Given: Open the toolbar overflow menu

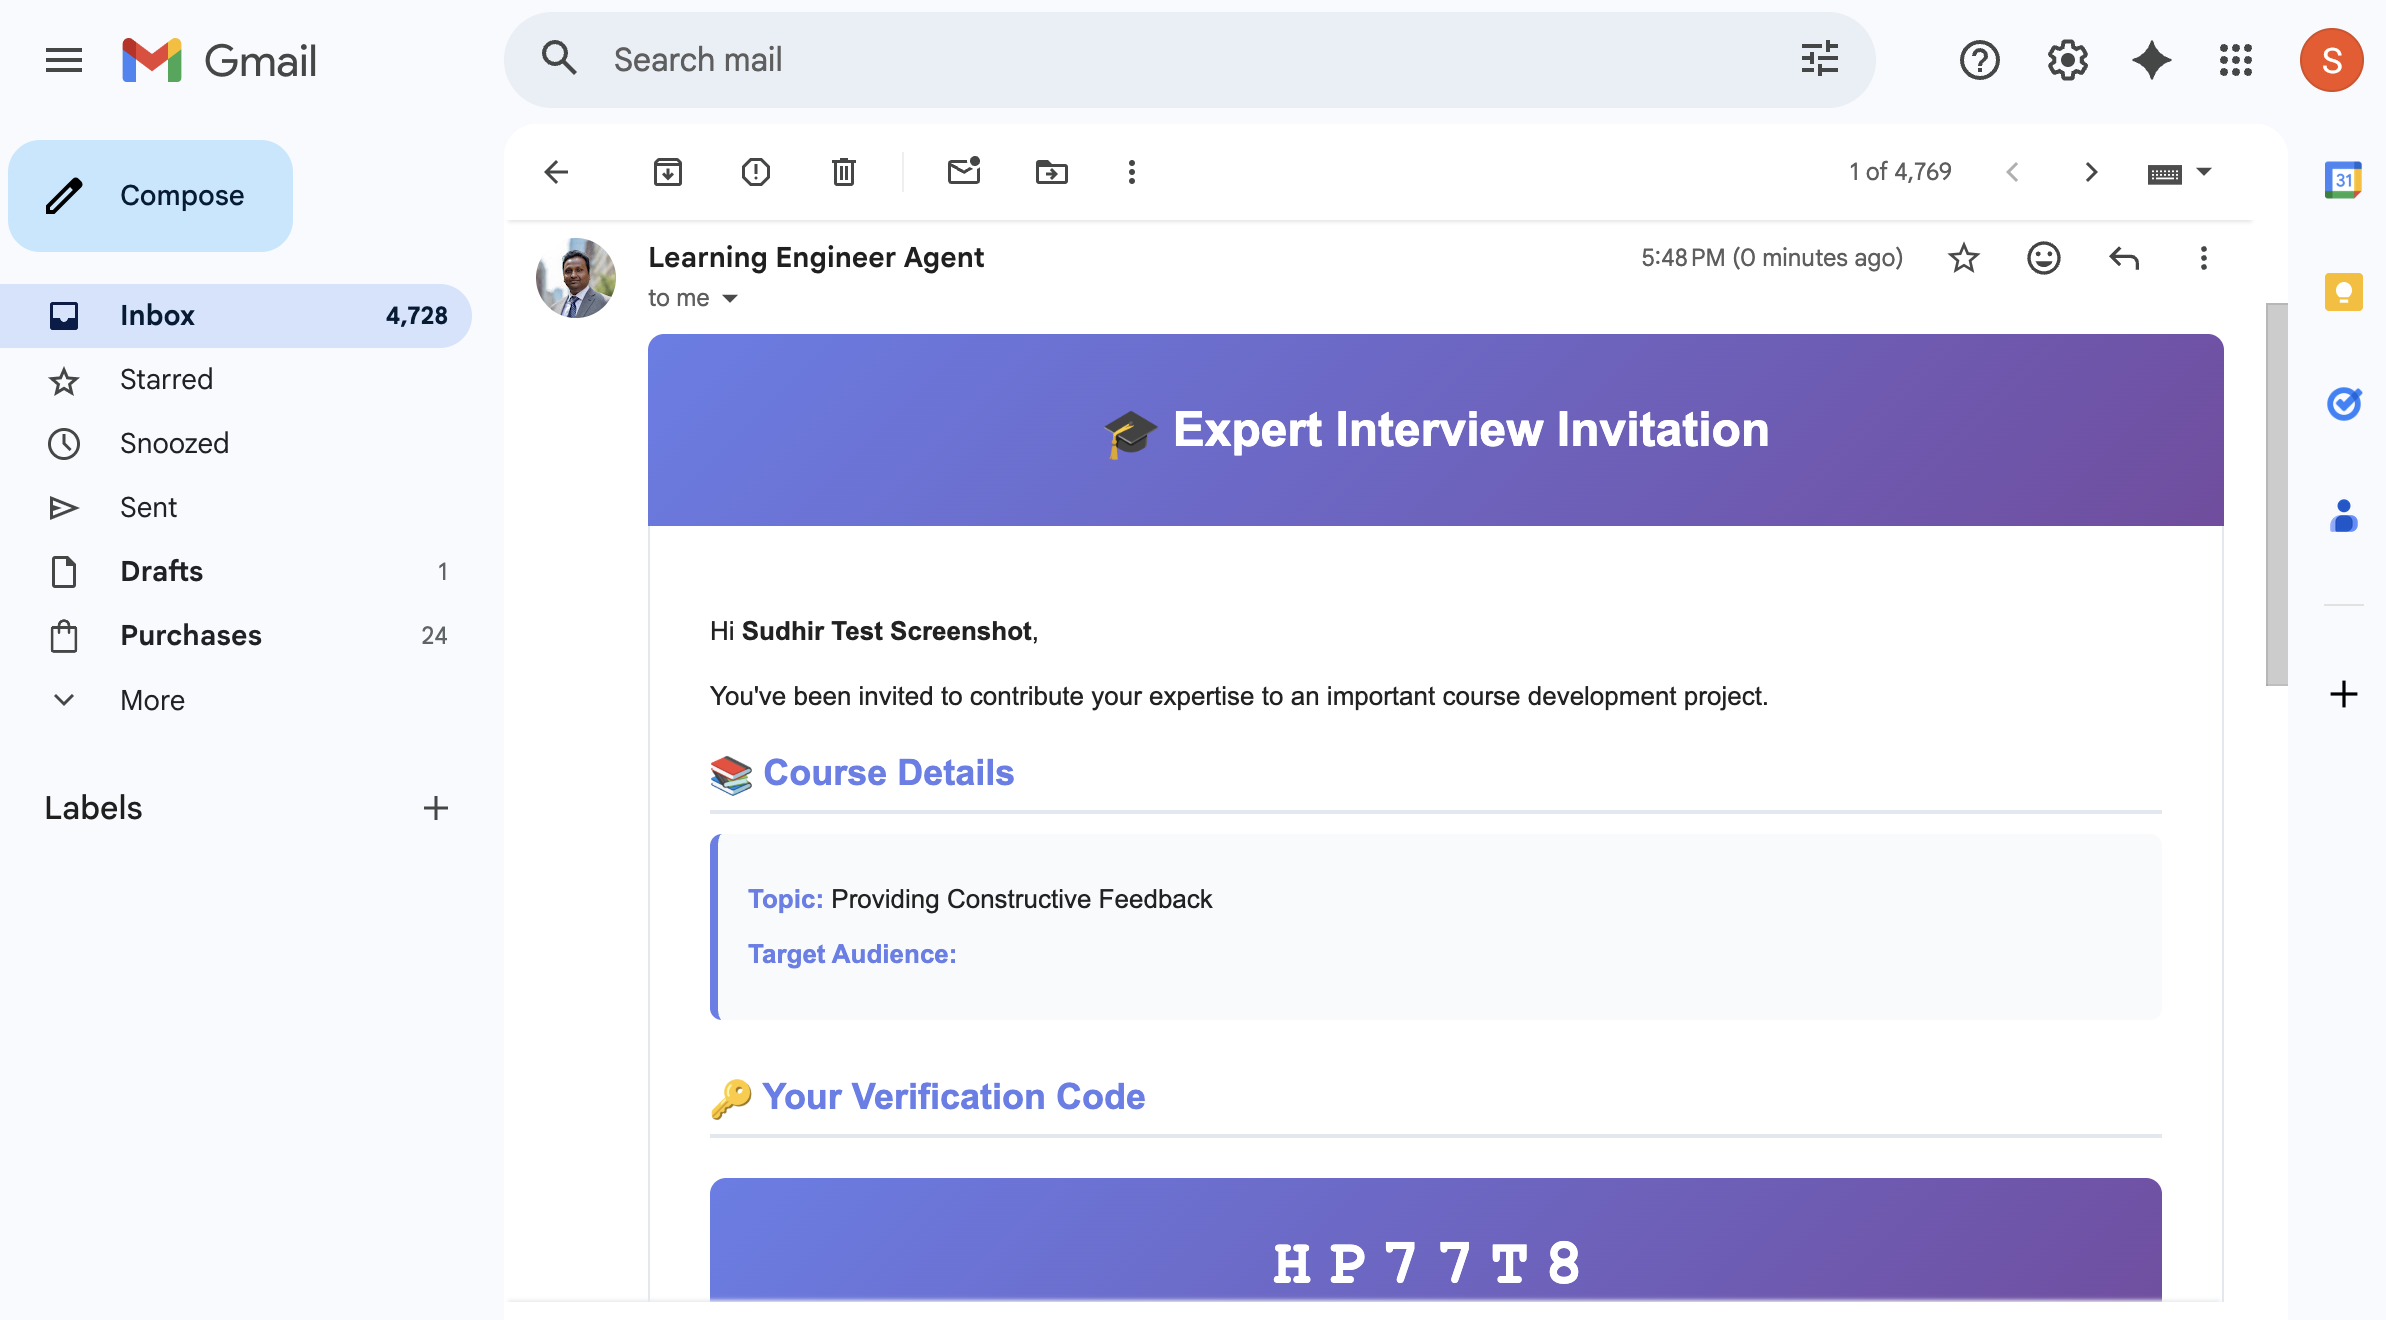Looking at the screenshot, I should [1131, 172].
